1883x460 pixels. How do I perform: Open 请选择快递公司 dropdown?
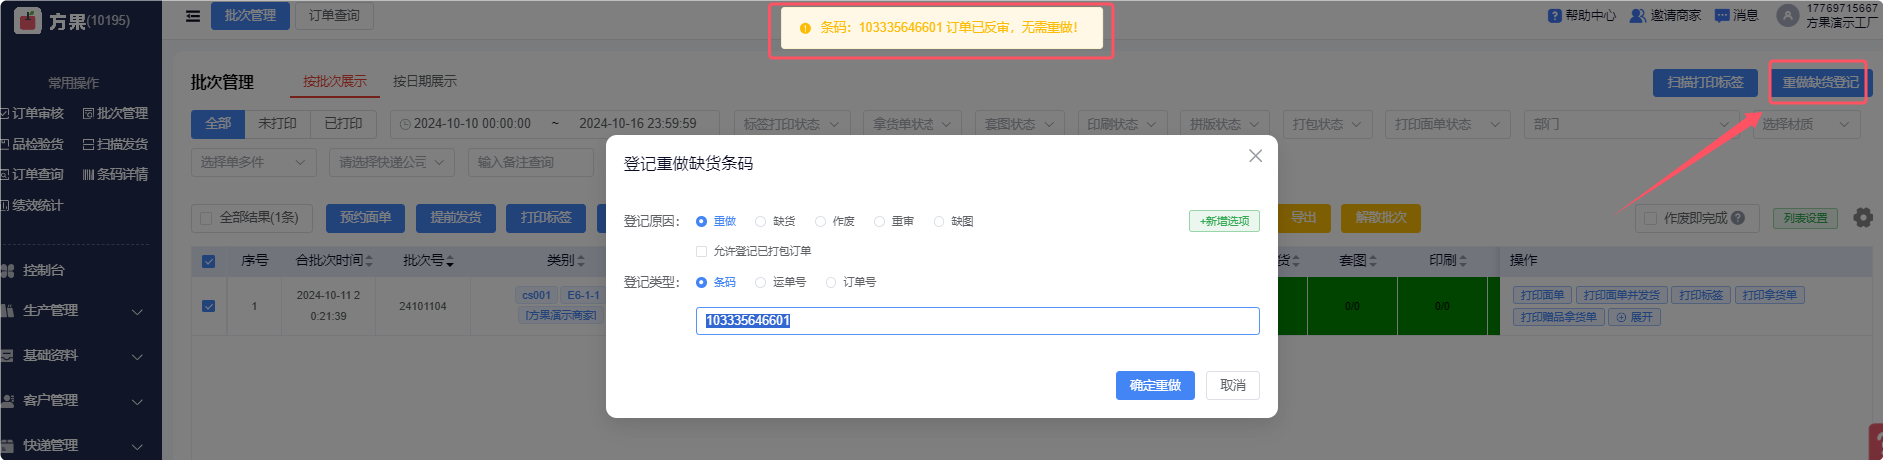(392, 162)
